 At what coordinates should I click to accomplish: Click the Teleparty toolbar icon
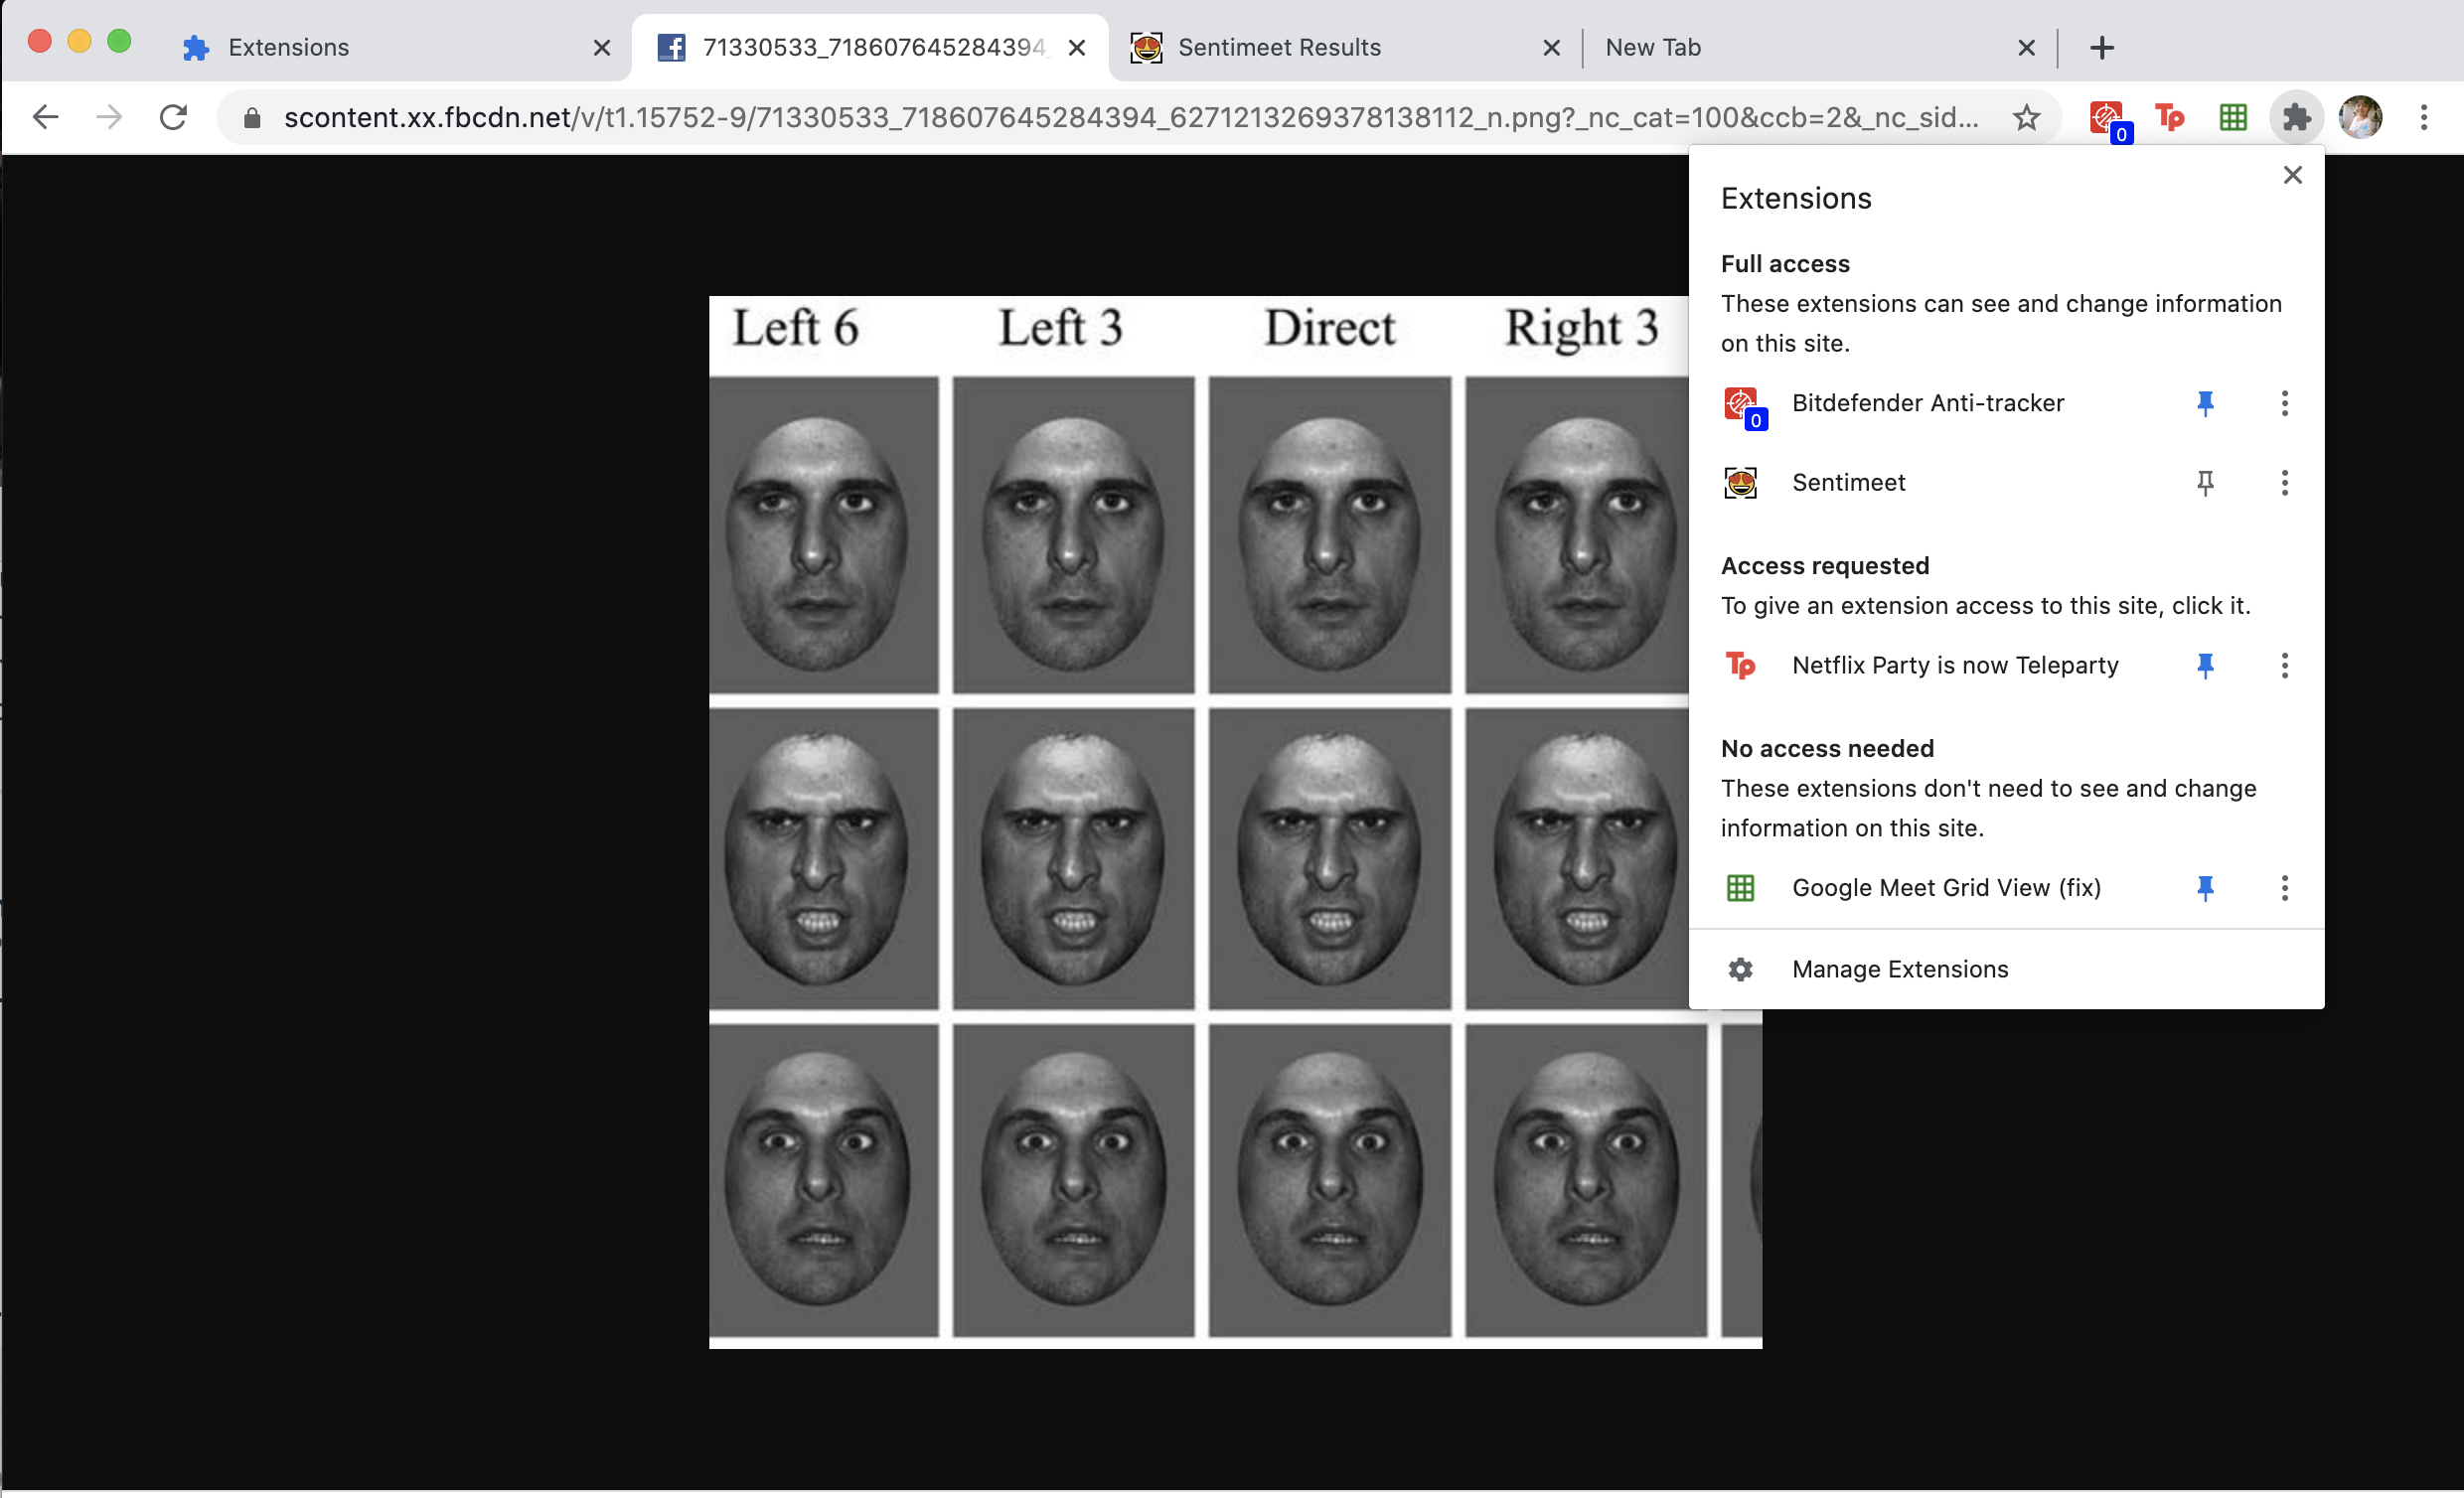point(2169,118)
